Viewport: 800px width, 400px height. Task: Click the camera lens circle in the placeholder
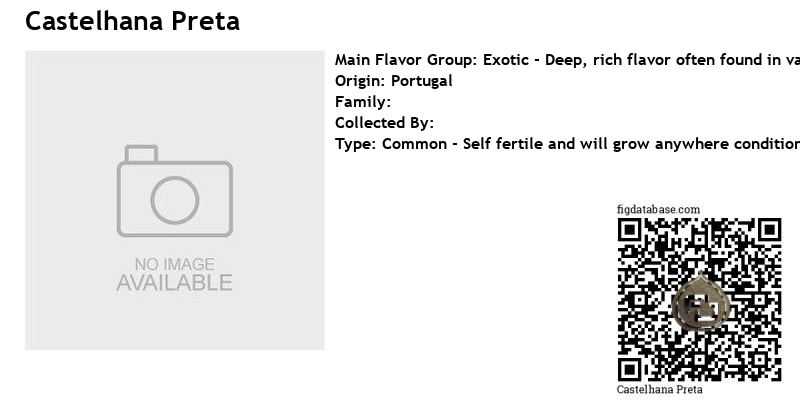175,201
